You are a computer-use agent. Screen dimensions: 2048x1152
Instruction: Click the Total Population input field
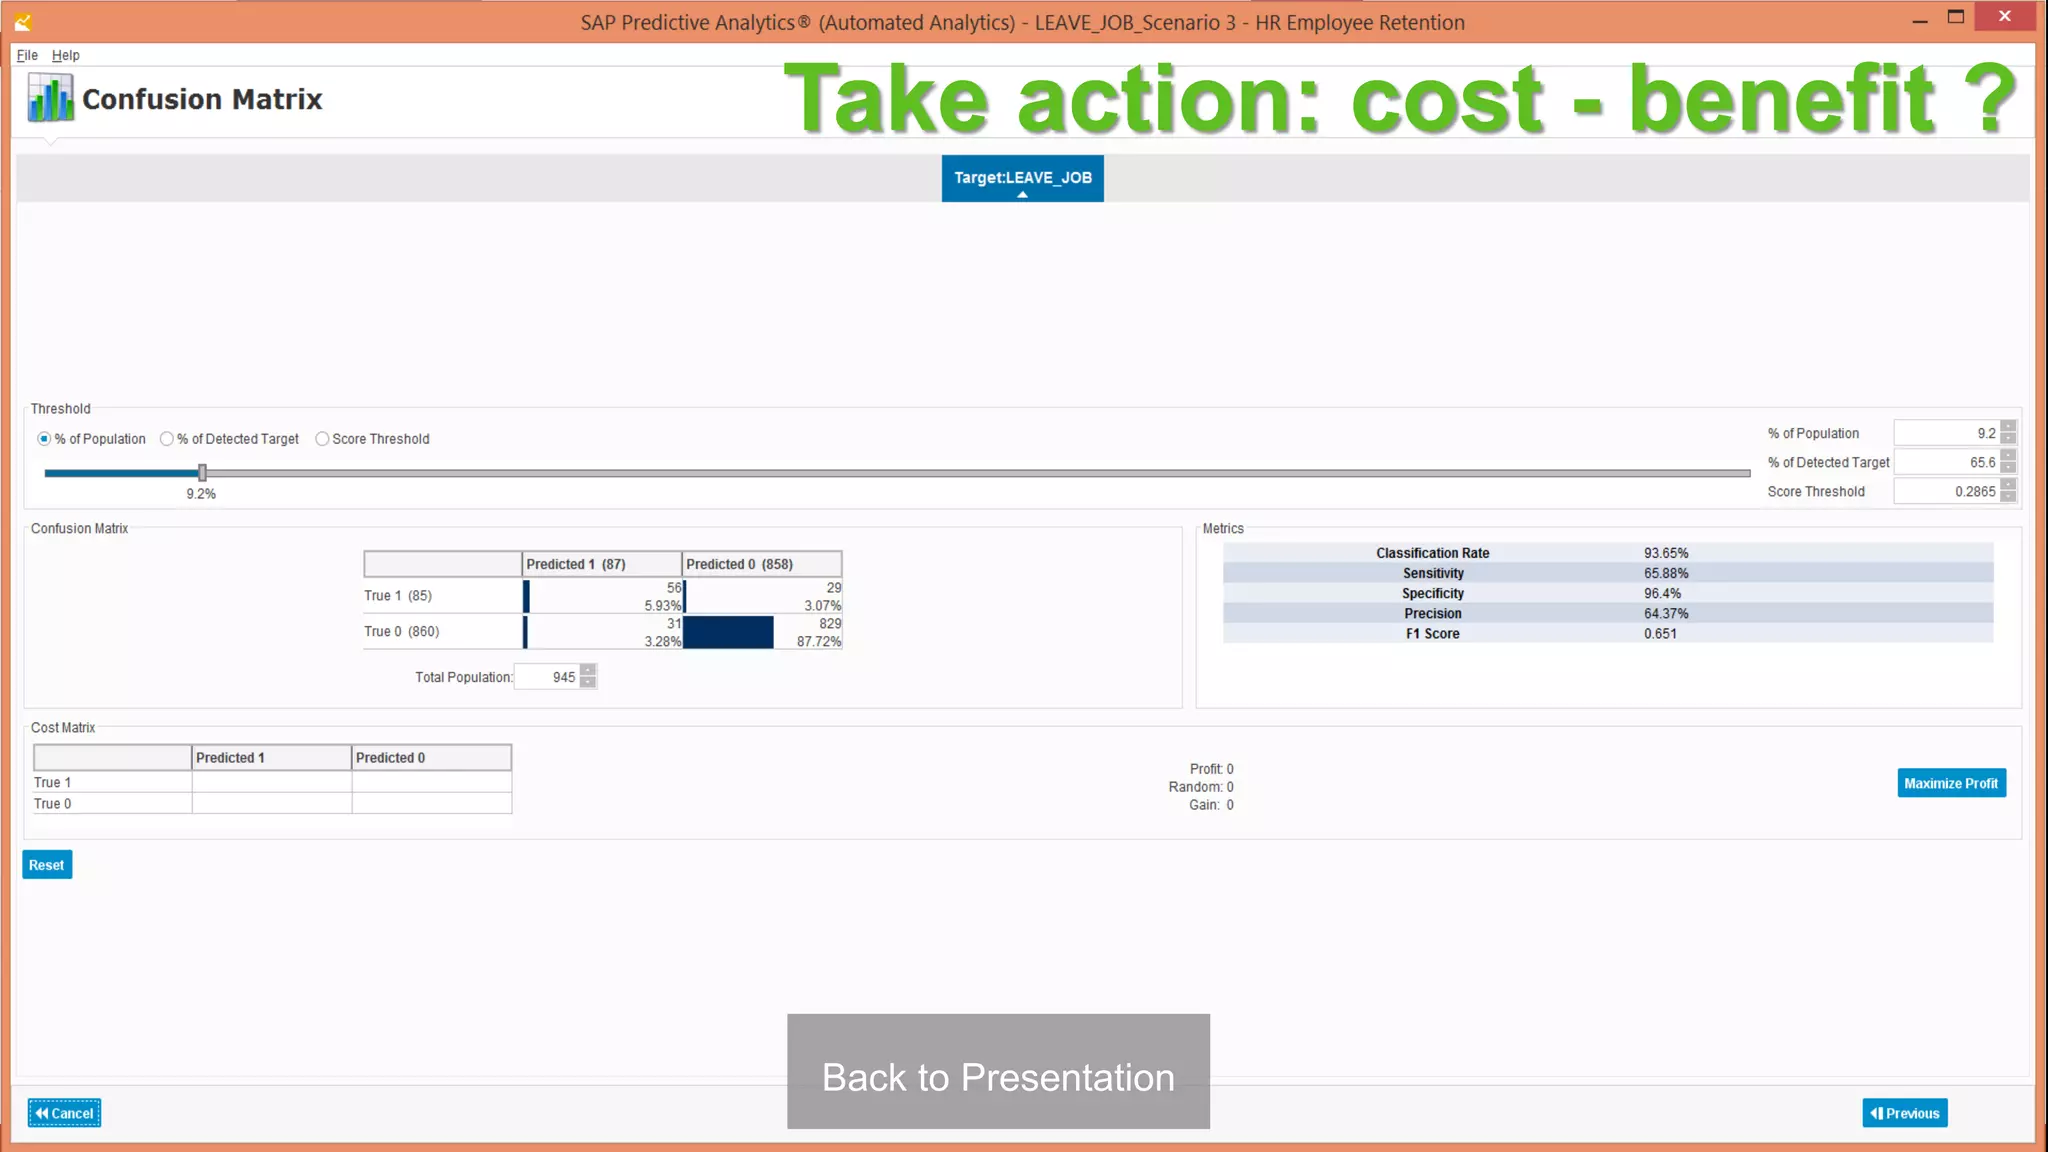547,677
